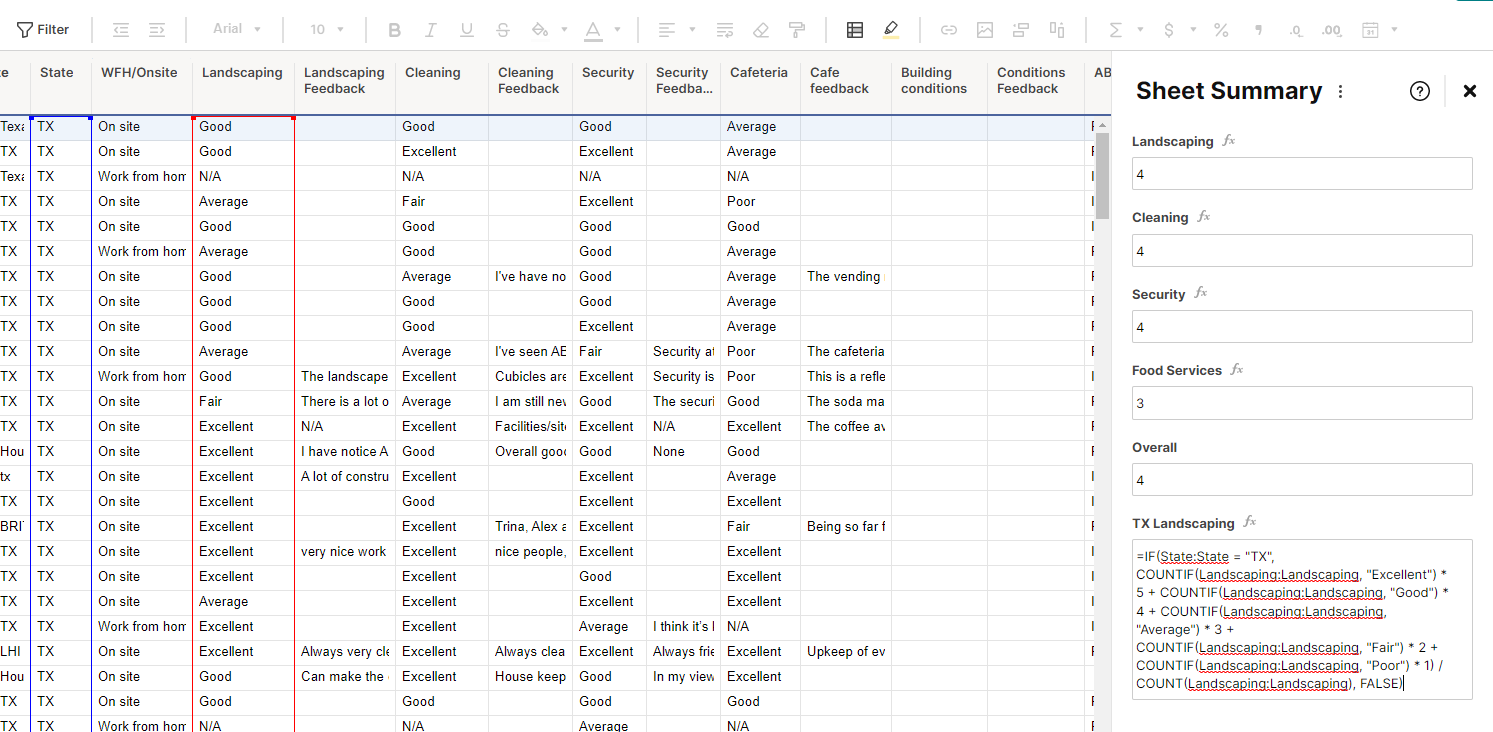The width and height of the screenshot is (1493, 732).
Task: Toggle text wrapping for the cell
Action: pyautogui.click(x=724, y=29)
